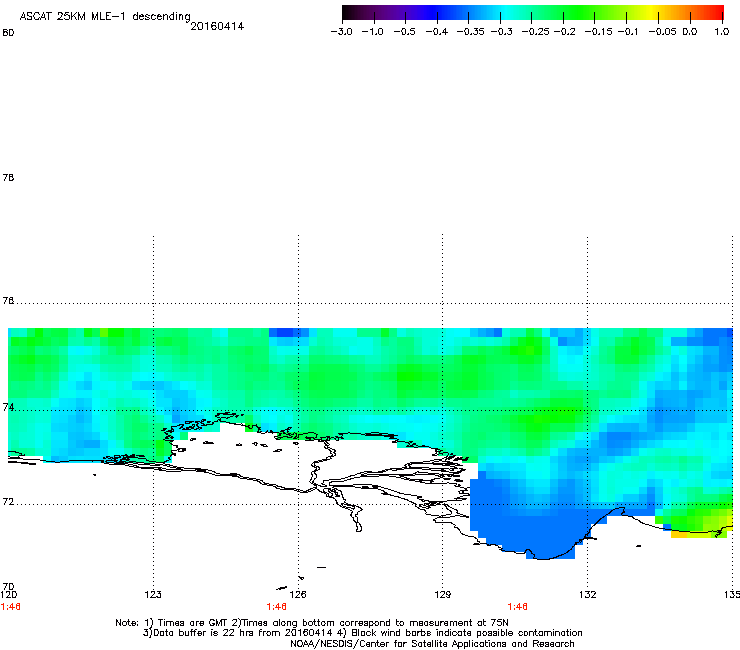Screen dimensions: 740x650
Task: Click the -0.4 color scale value
Action: pos(437,32)
